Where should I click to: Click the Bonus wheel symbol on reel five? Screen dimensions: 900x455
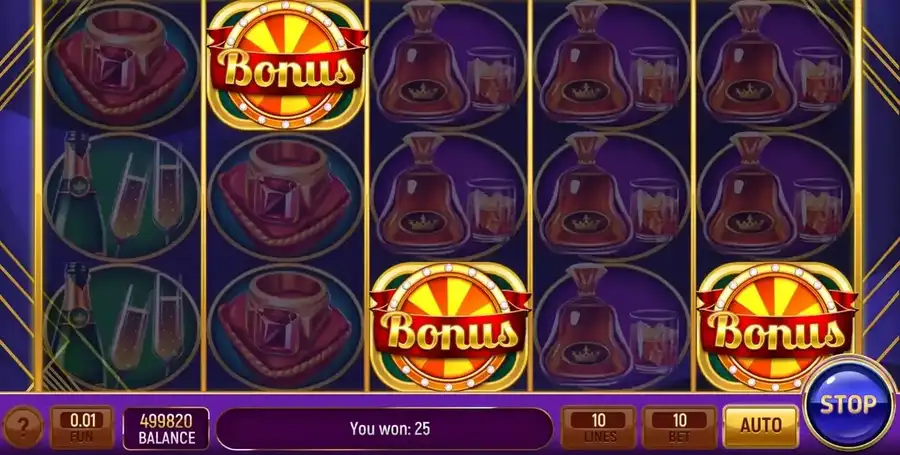coord(776,327)
